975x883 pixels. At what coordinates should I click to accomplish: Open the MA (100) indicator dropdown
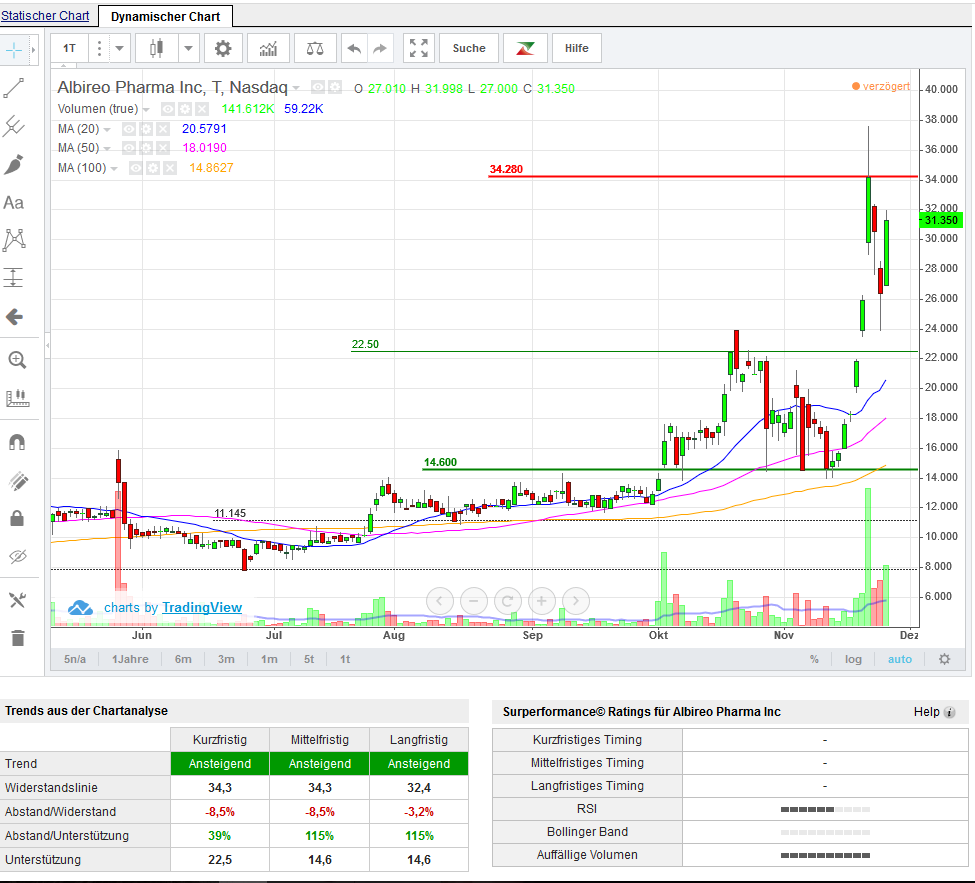[114, 169]
